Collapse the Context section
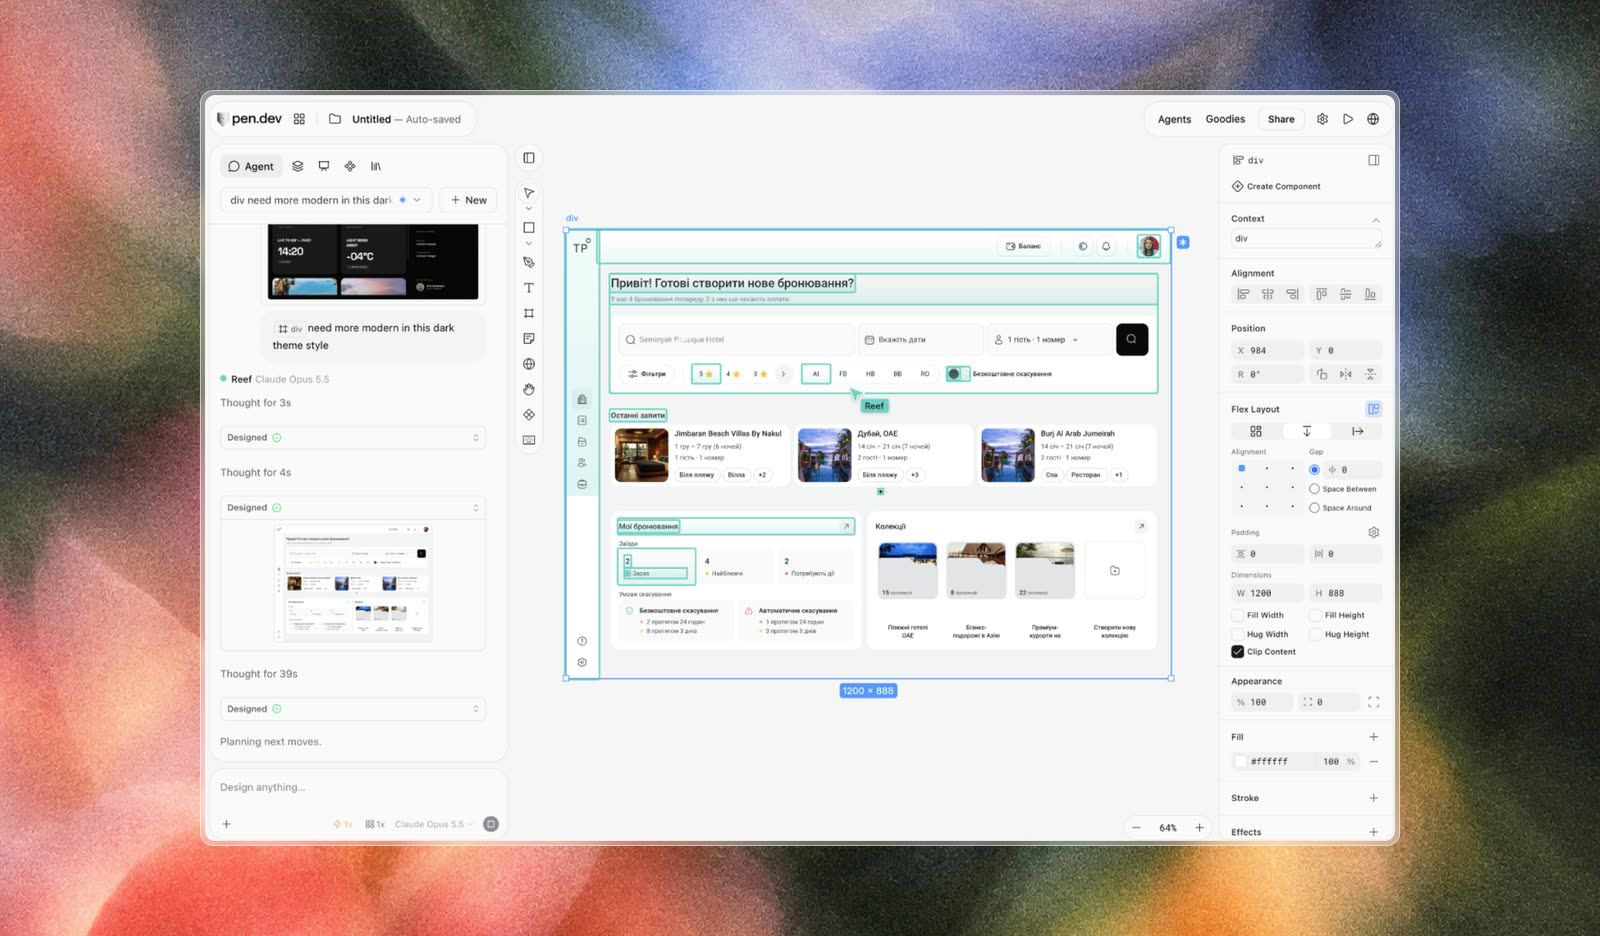This screenshot has height=936, width=1600. click(x=1376, y=219)
